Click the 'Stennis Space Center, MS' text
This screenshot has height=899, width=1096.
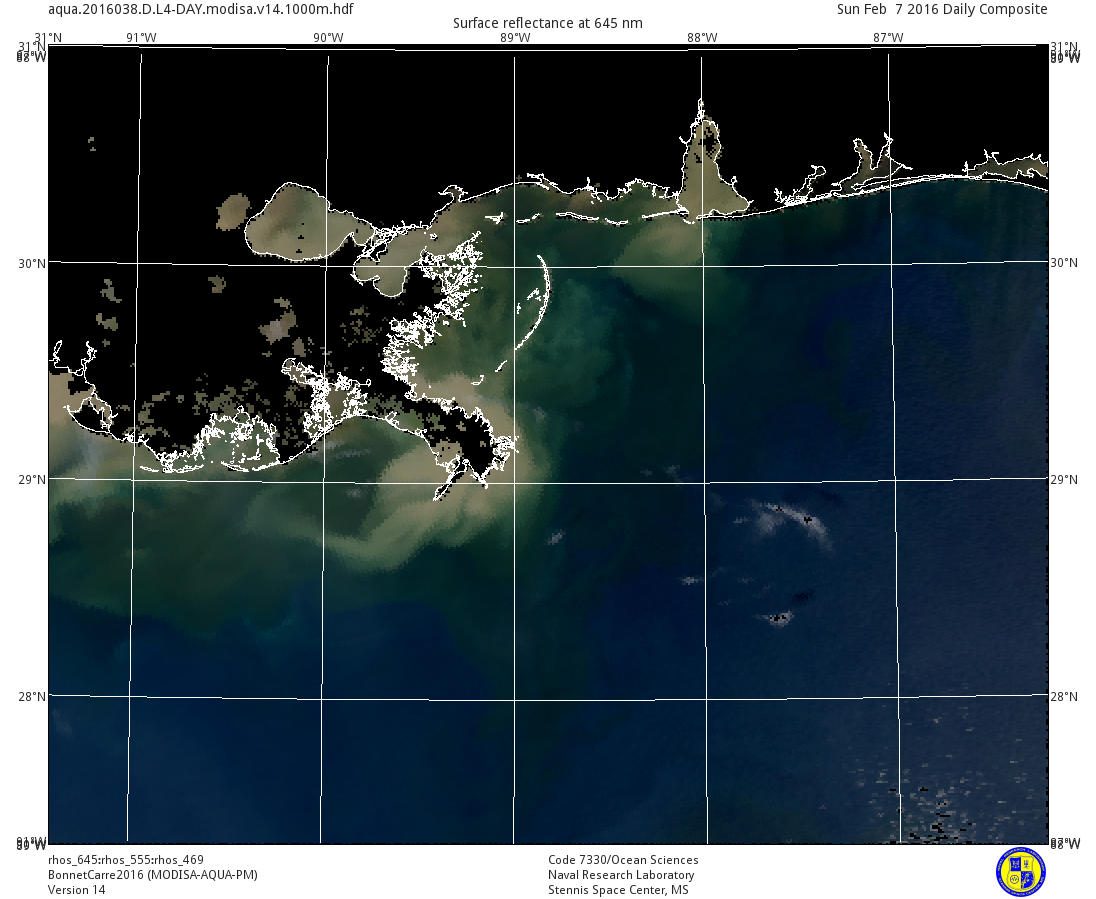click(x=618, y=890)
